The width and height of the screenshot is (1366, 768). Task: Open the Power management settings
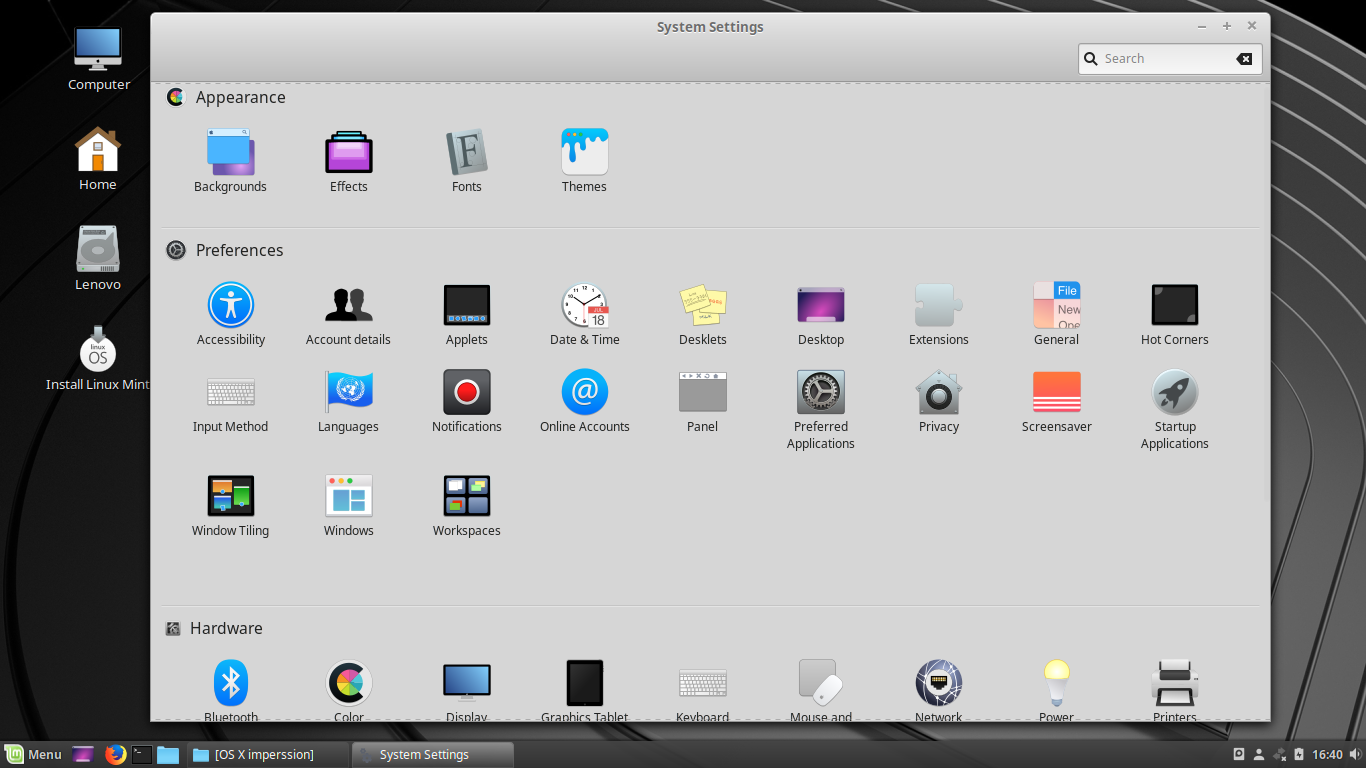coord(1057,690)
